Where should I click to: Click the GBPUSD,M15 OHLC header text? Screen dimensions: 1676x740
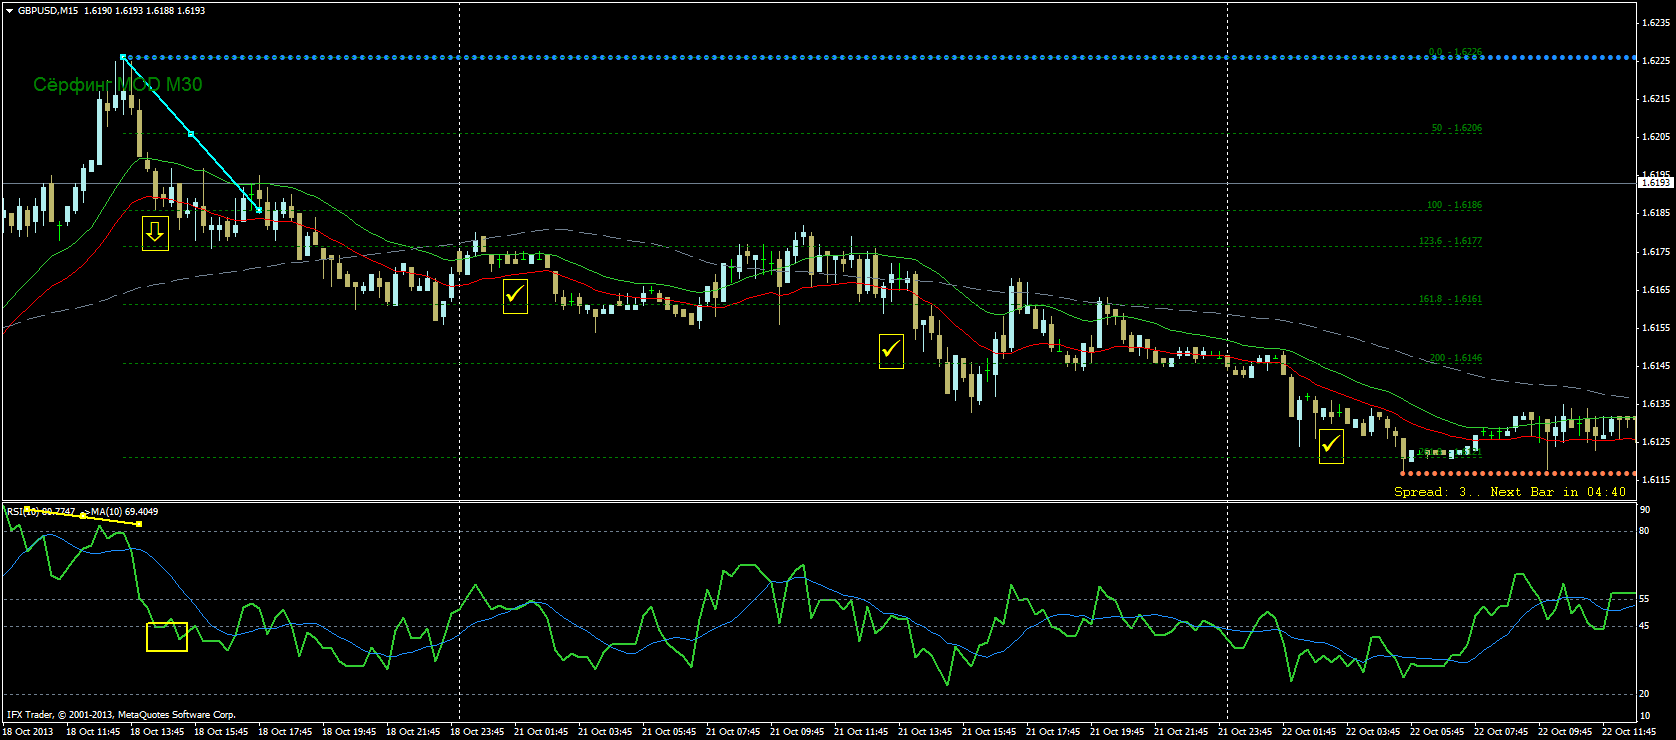point(111,10)
